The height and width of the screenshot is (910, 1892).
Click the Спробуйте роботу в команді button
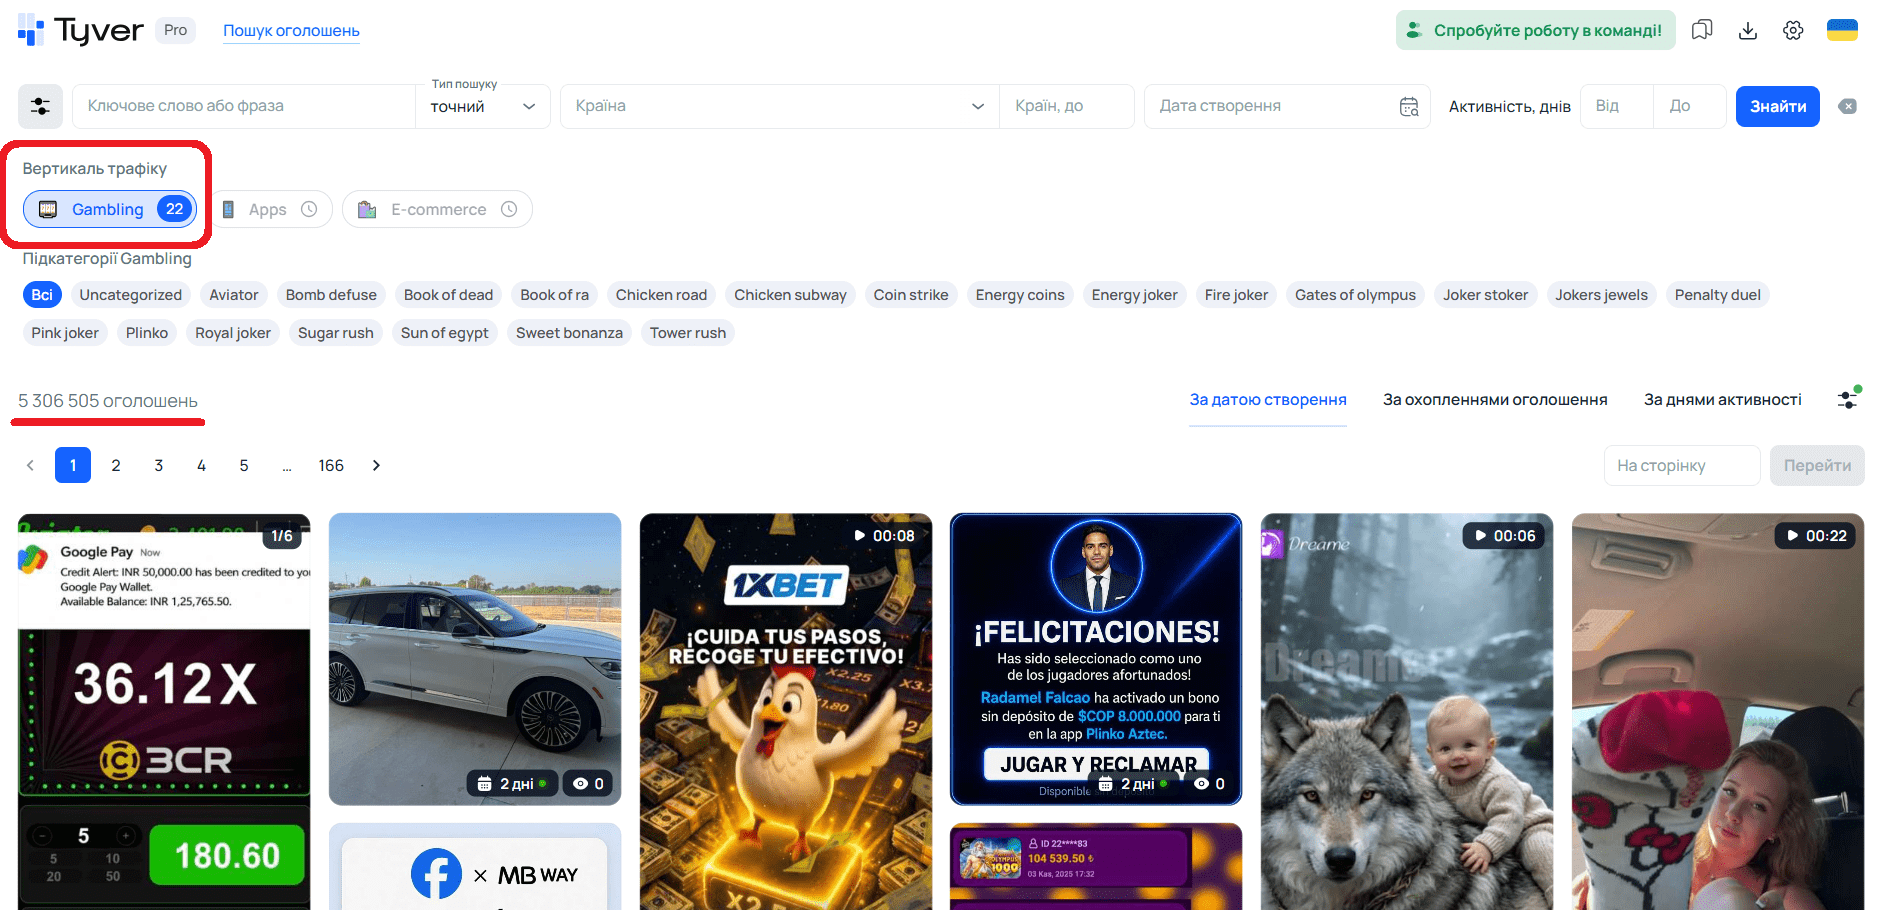pos(1536,30)
